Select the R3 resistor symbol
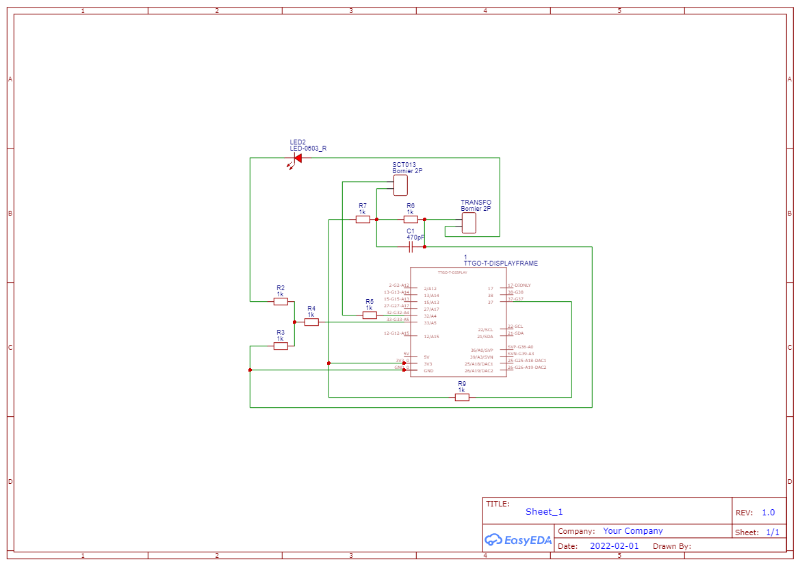800x566 pixels. pos(281,346)
